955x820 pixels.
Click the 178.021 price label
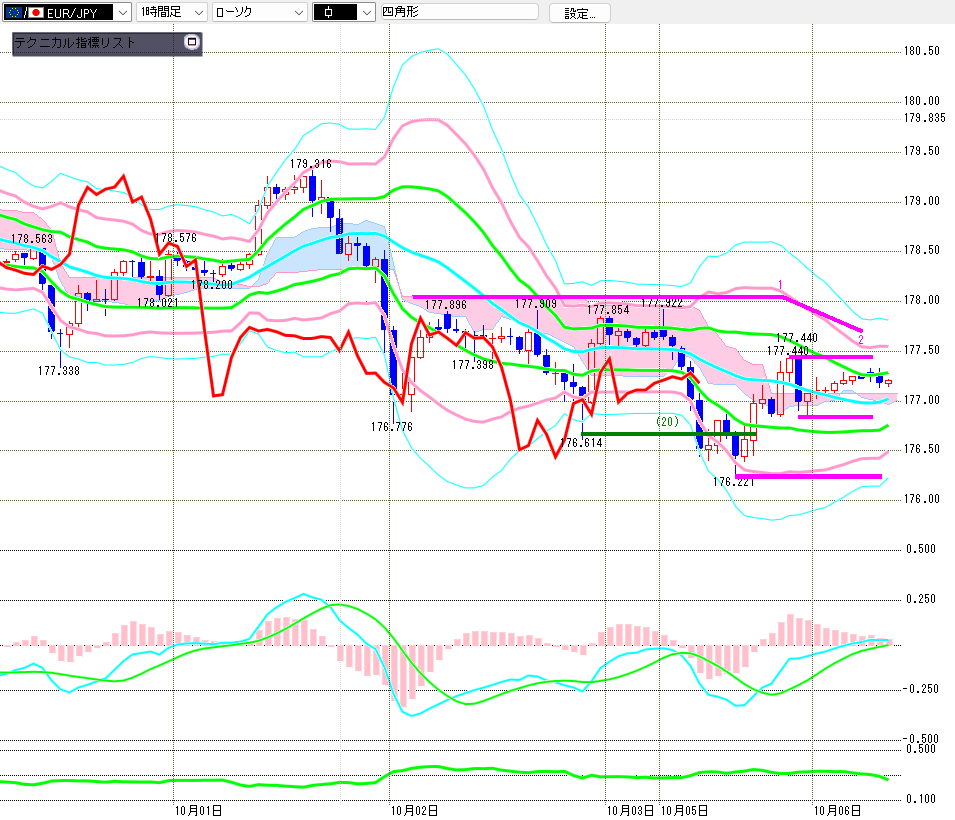[x=157, y=303]
